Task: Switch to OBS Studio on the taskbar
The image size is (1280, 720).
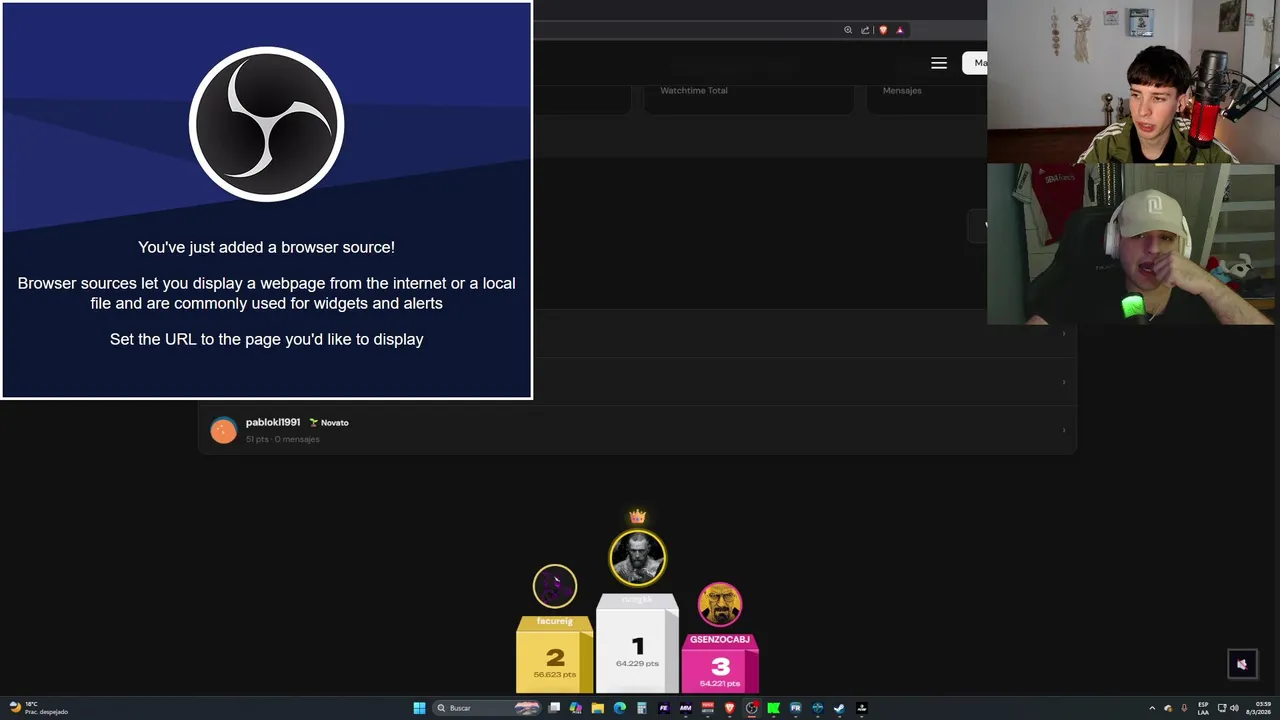Action: [752, 708]
